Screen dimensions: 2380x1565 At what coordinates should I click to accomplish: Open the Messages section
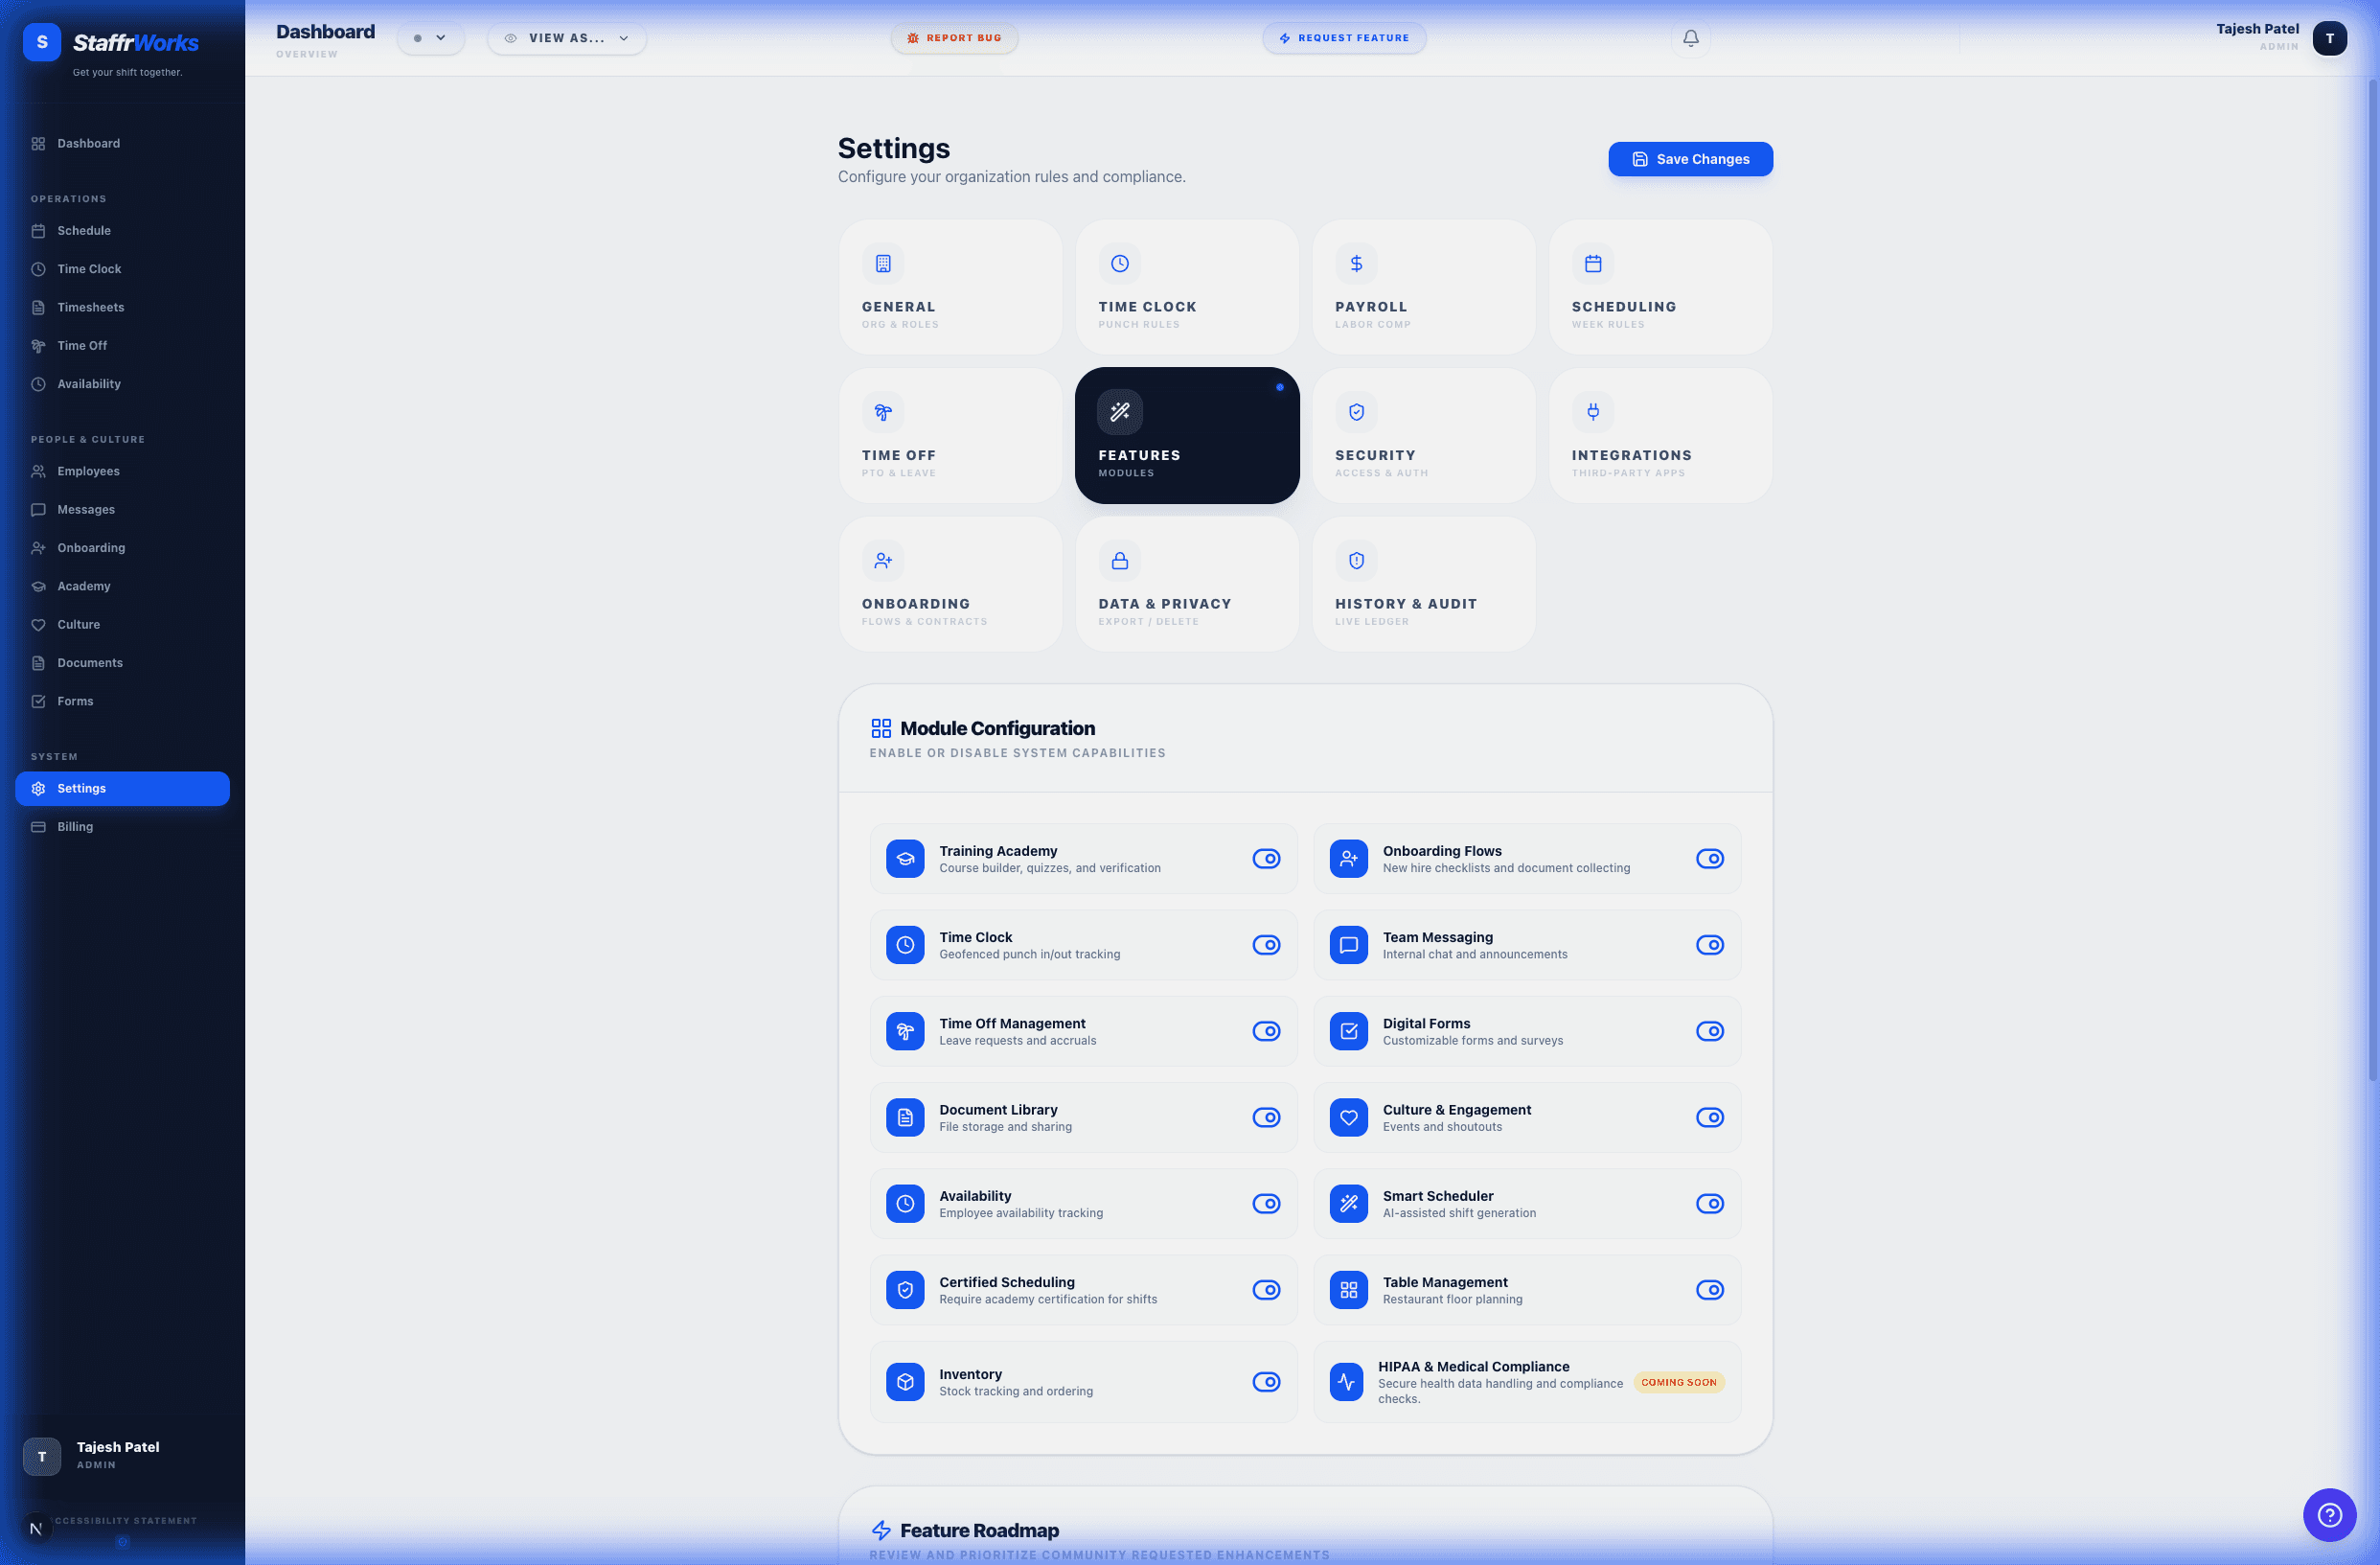[85, 509]
